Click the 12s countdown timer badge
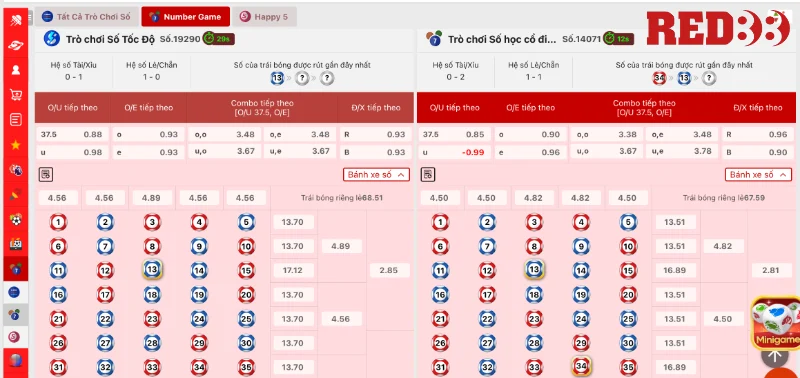This screenshot has width=800, height=378. coord(618,39)
